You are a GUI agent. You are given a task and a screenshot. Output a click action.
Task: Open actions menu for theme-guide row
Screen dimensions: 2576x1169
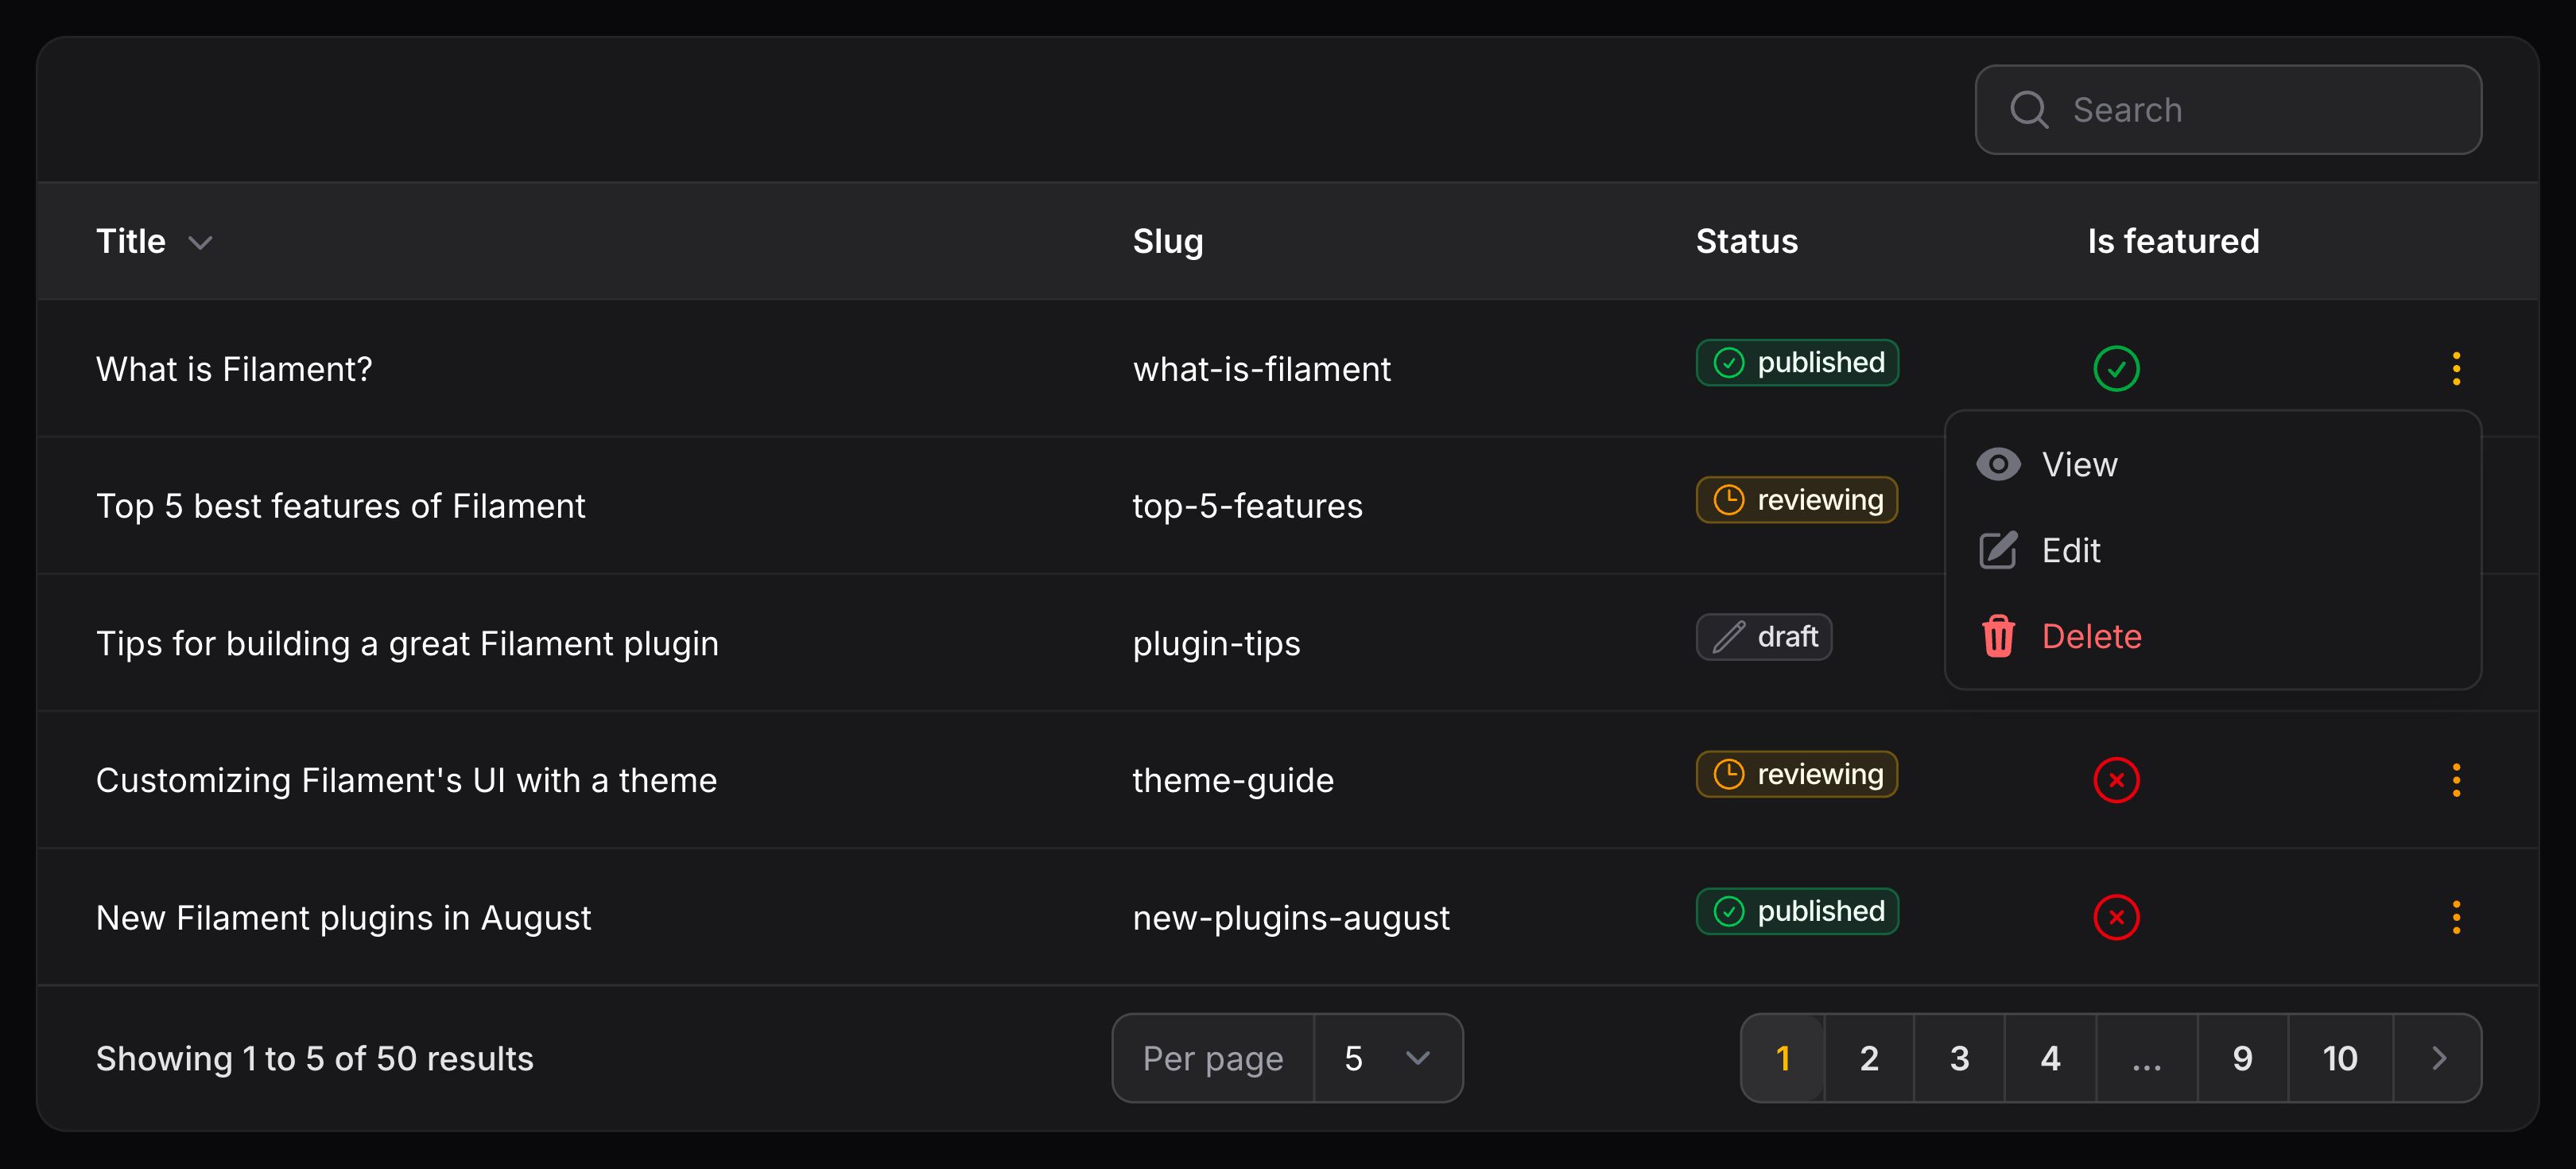(x=2455, y=780)
